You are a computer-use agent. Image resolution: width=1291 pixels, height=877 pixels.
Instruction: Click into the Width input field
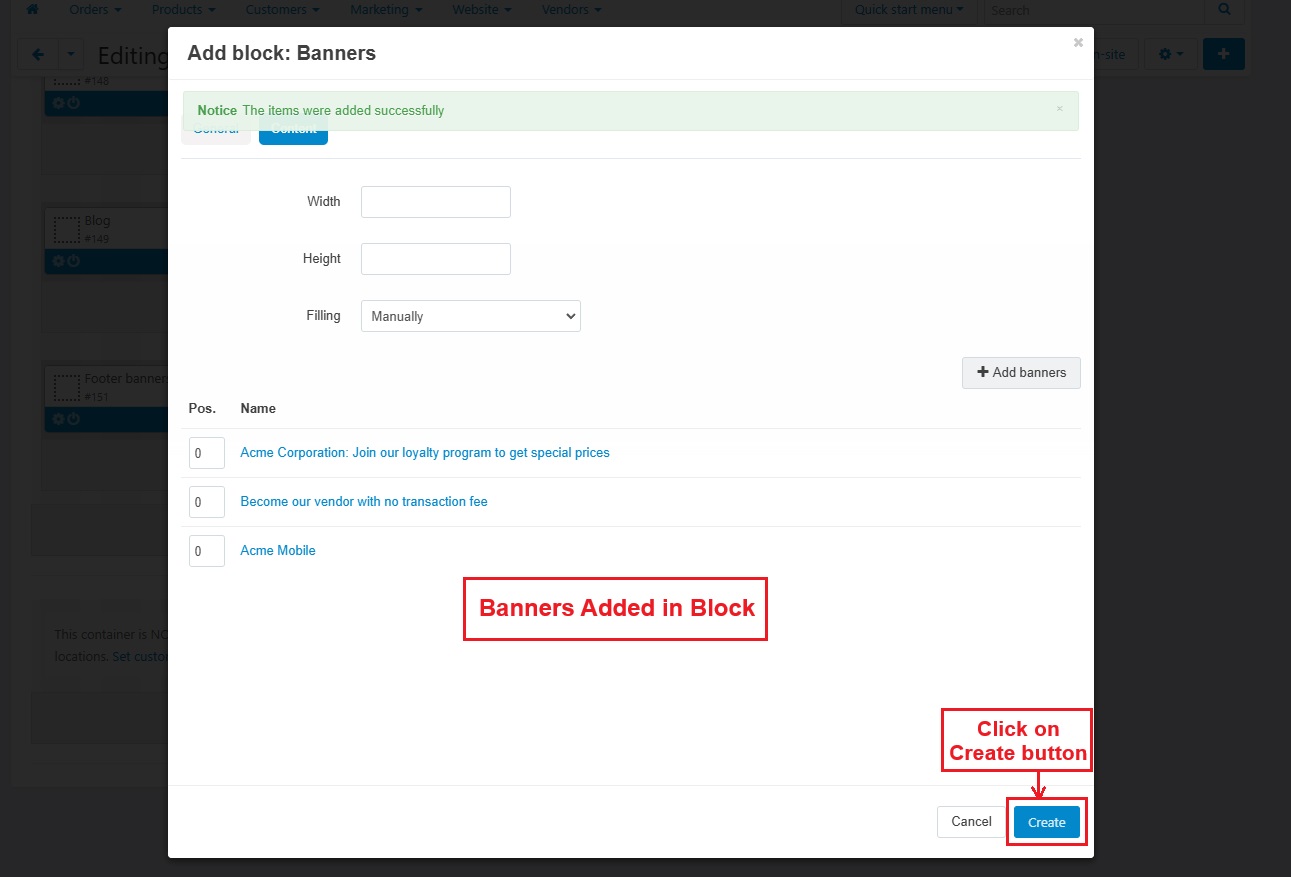435,202
